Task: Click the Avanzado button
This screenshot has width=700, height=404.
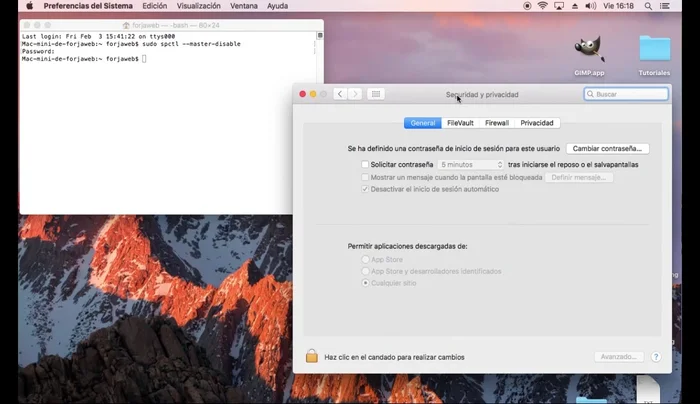Action: point(618,357)
